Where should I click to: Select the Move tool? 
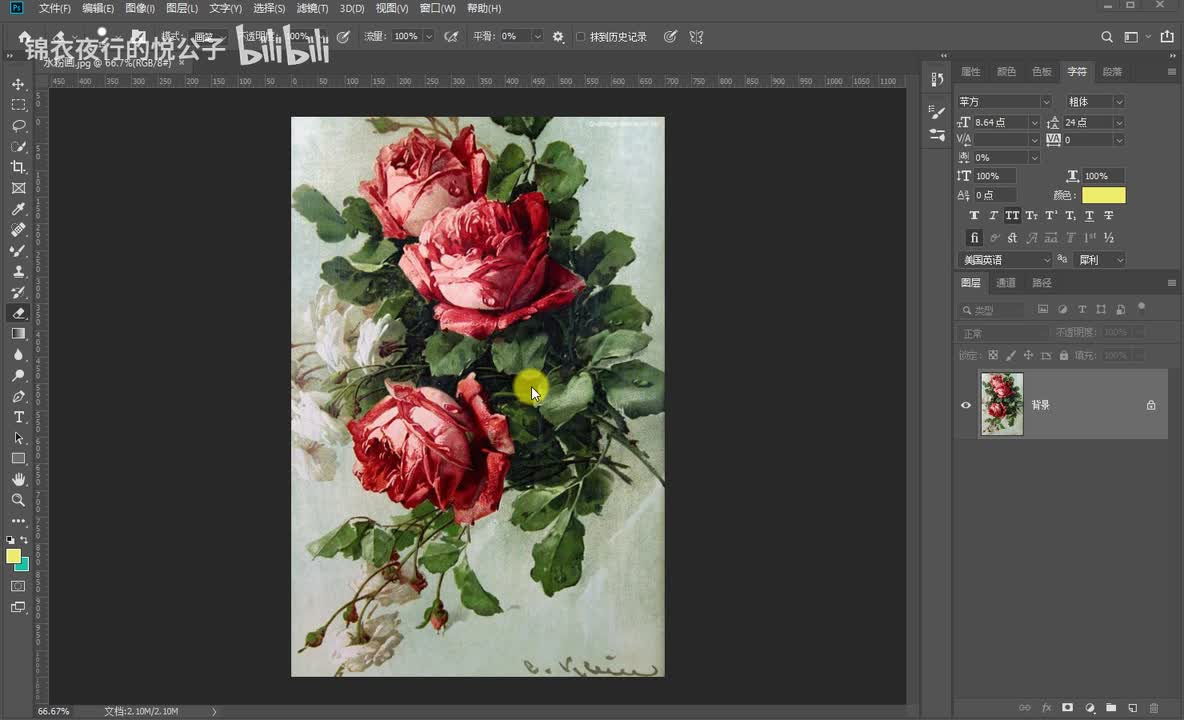tap(18, 84)
